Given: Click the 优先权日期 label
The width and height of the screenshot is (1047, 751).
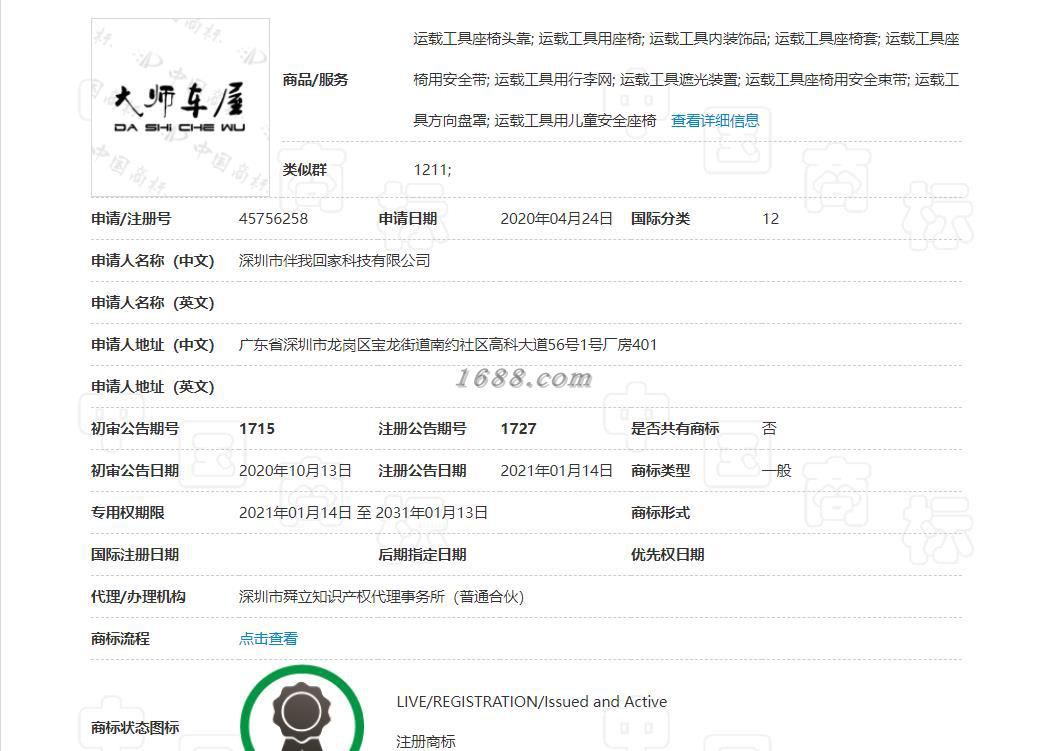Looking at the screenshot, I should point(668,555).
